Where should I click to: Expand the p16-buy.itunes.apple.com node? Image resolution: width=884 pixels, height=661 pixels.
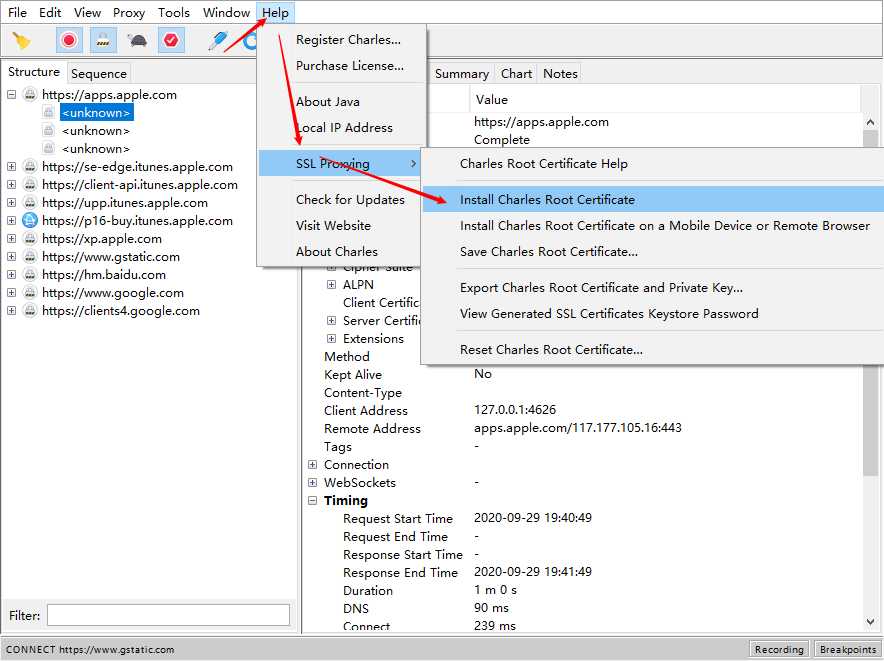click(11, 221)
